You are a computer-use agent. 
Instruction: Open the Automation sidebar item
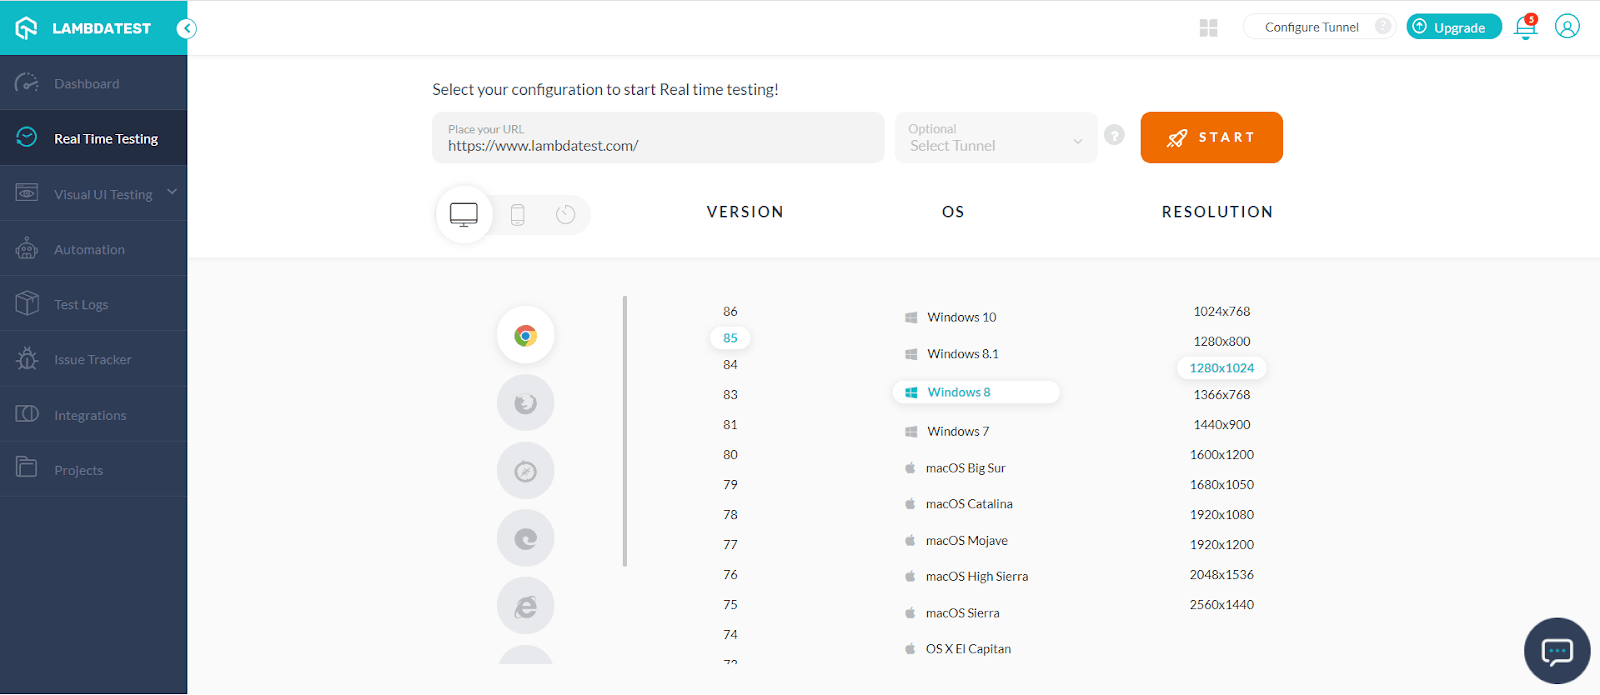point(89,249)
